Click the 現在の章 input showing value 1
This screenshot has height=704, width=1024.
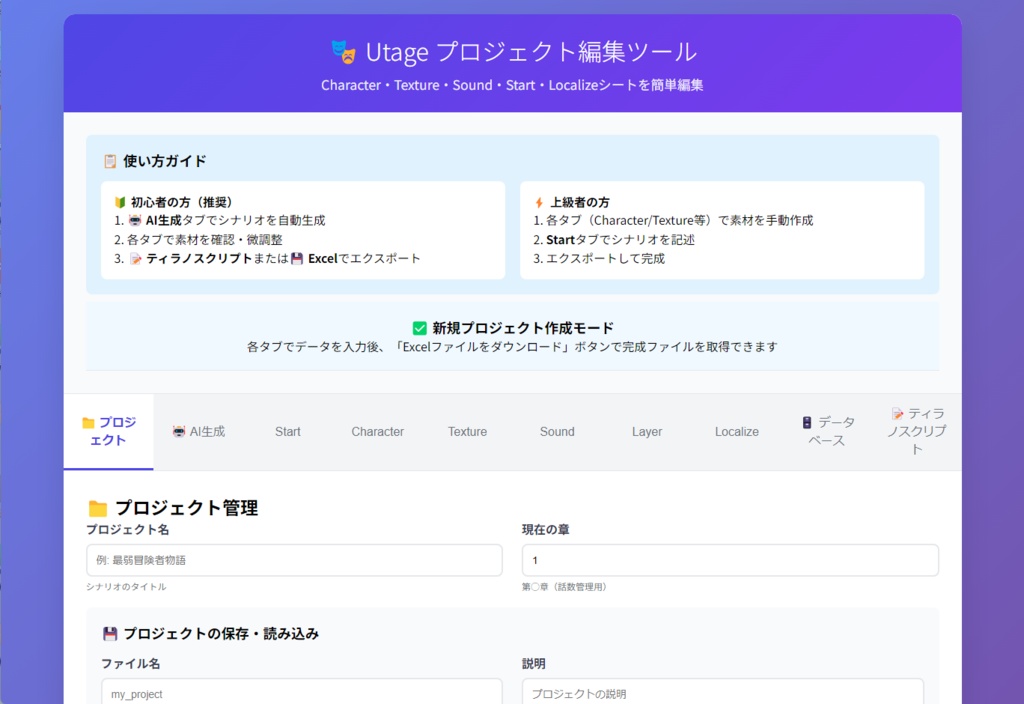730,560
